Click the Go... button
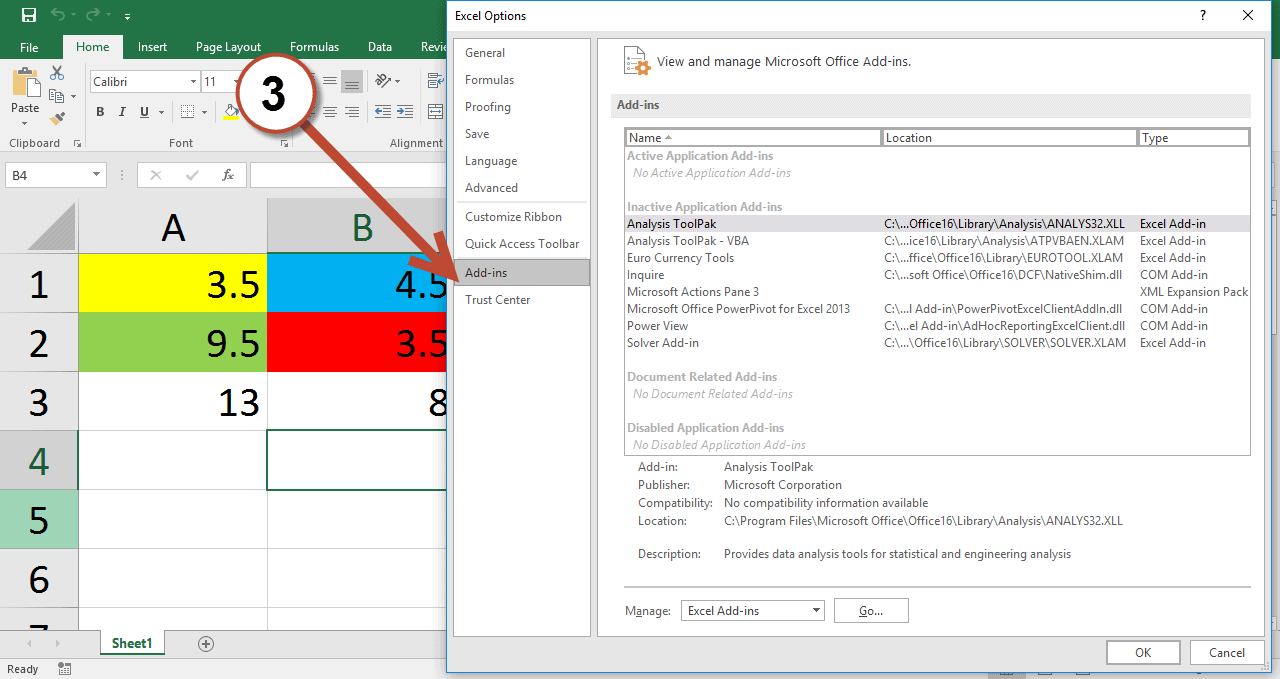 [871, 610]
